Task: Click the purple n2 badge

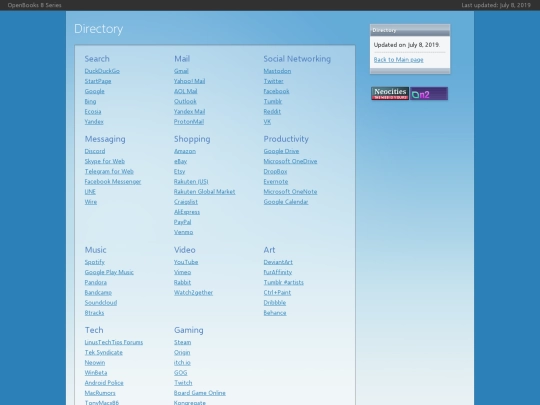Action: (x=429, y=93)
